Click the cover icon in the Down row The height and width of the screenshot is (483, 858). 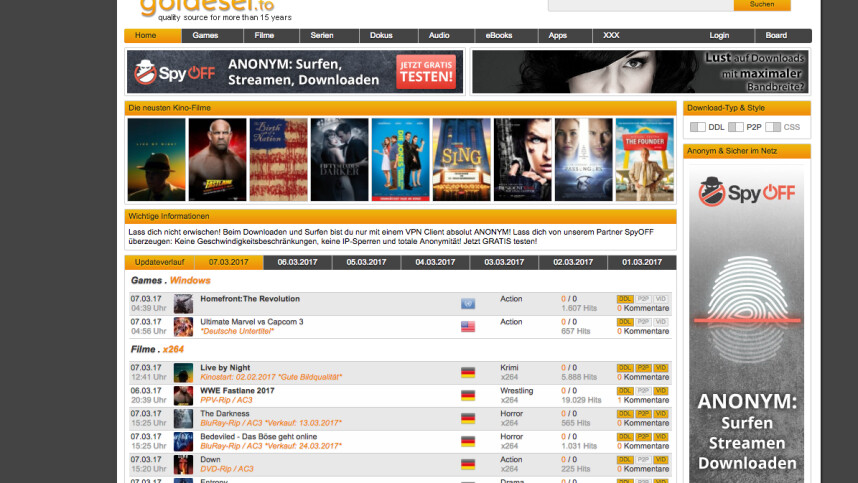point(183,464)
